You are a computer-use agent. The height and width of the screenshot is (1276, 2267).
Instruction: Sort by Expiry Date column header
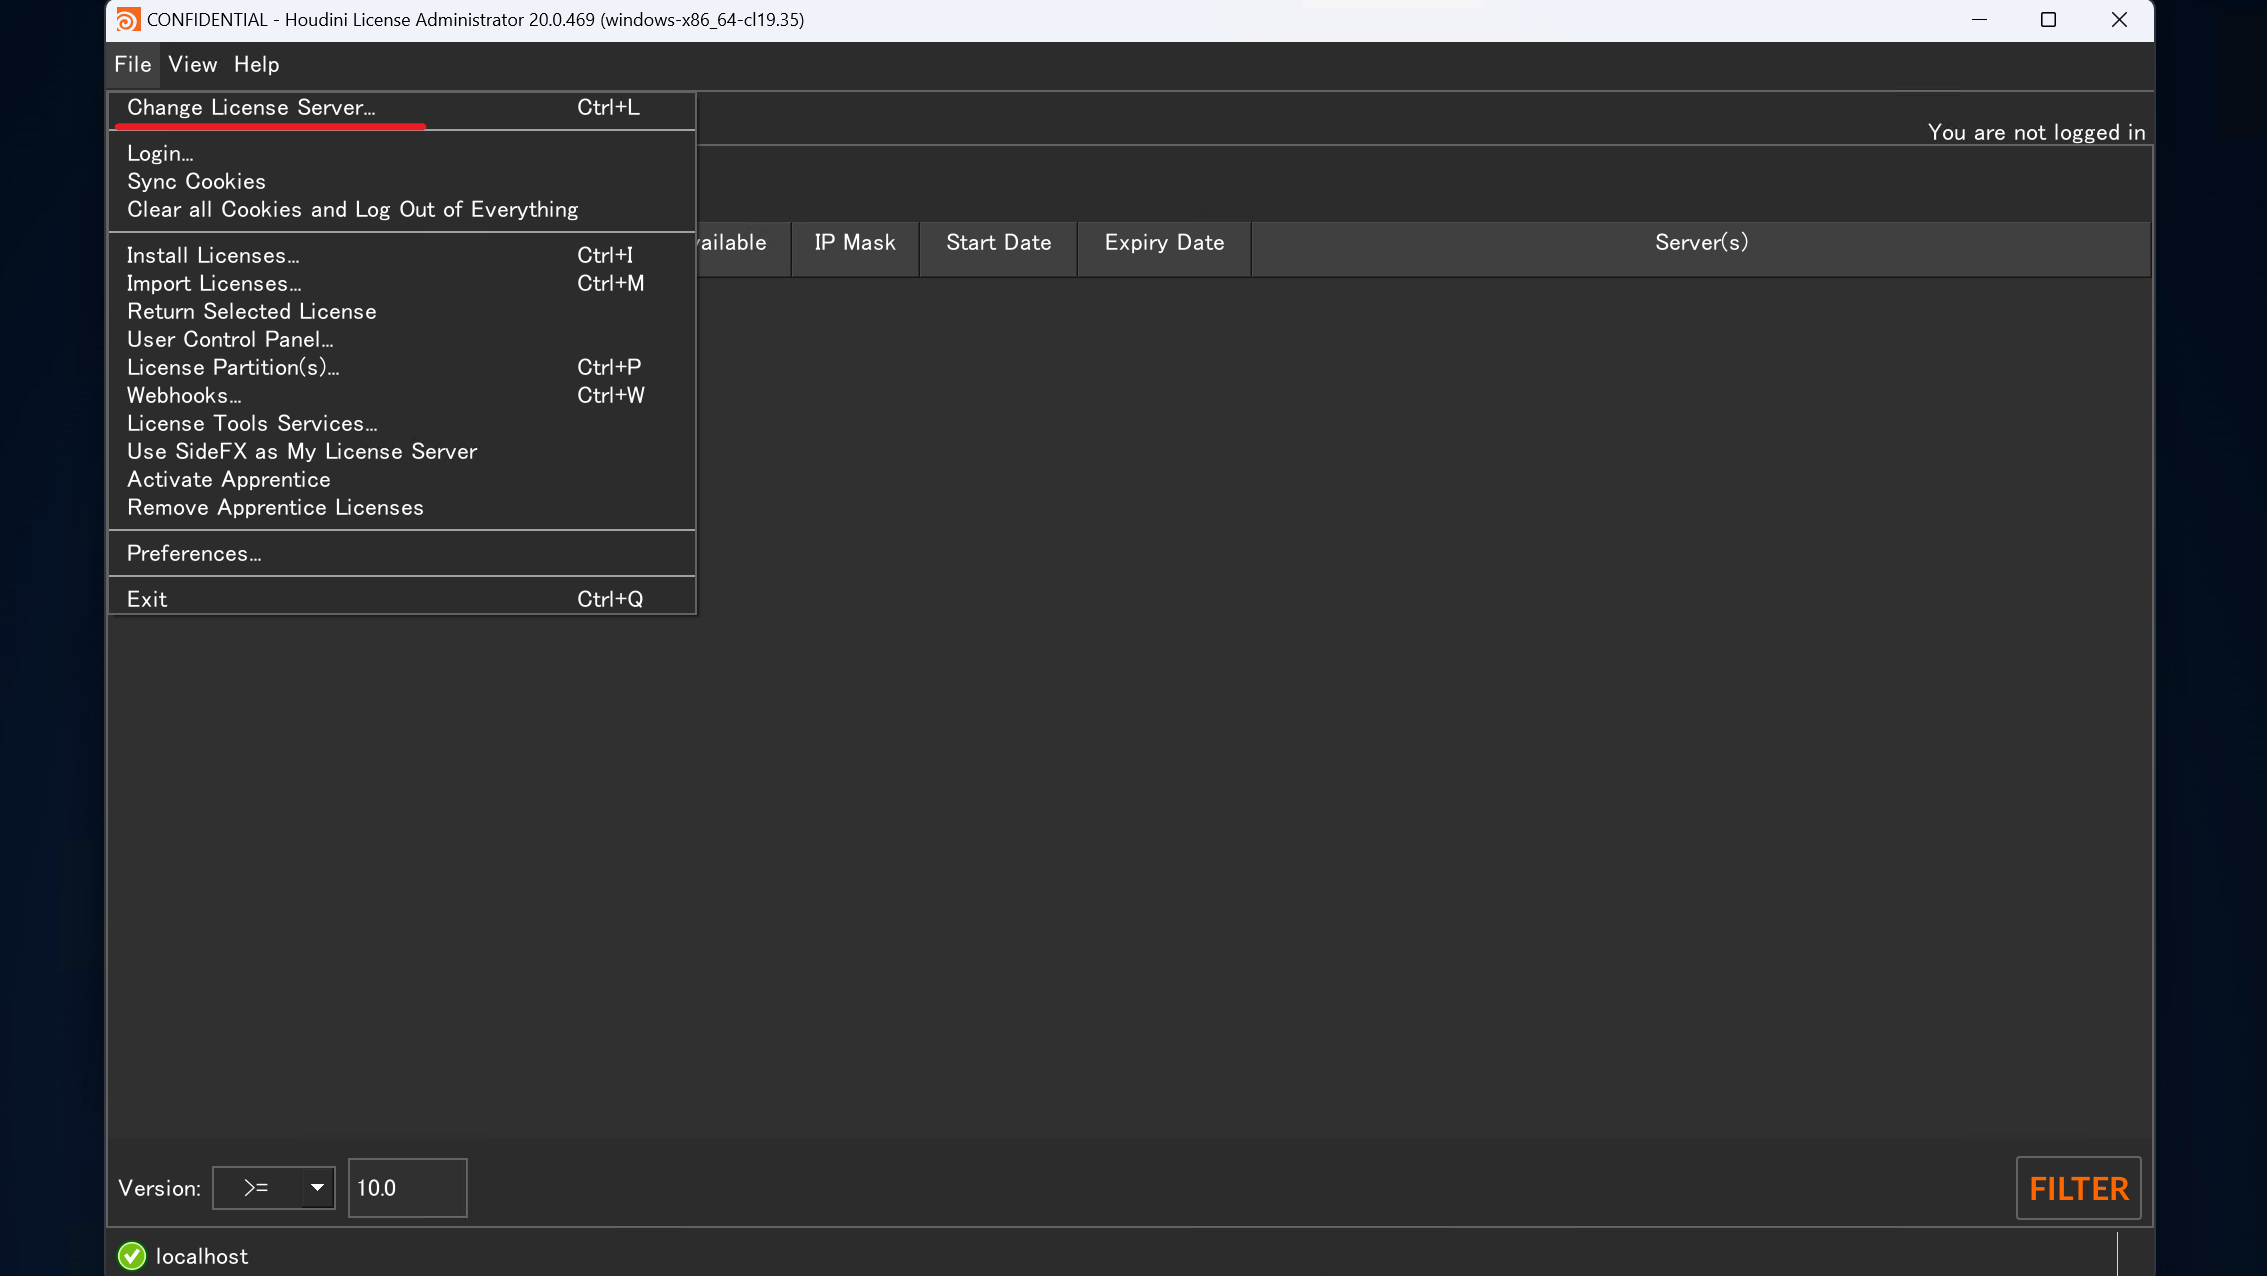1164,243
